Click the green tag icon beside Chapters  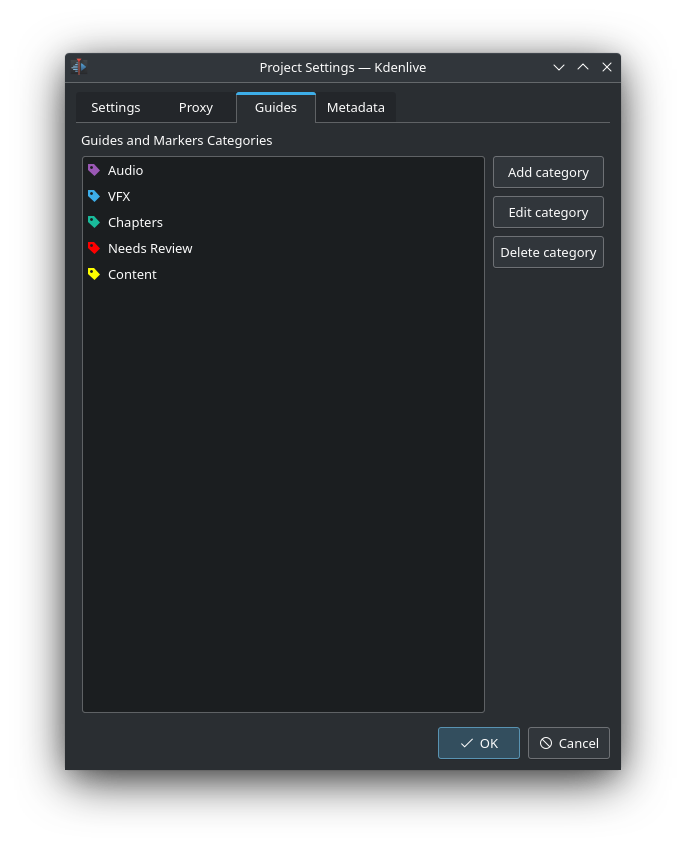[x=94, y=222]
